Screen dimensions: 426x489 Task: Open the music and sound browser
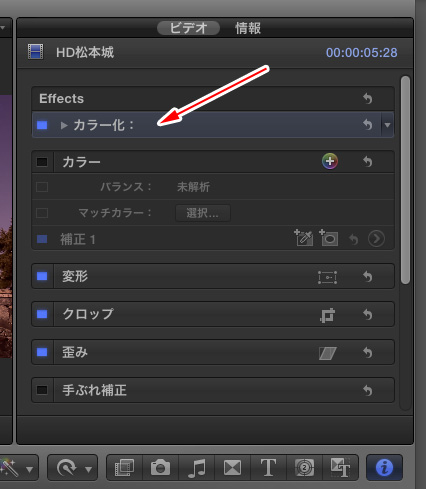pyautogui.click(x=197, y=468)
